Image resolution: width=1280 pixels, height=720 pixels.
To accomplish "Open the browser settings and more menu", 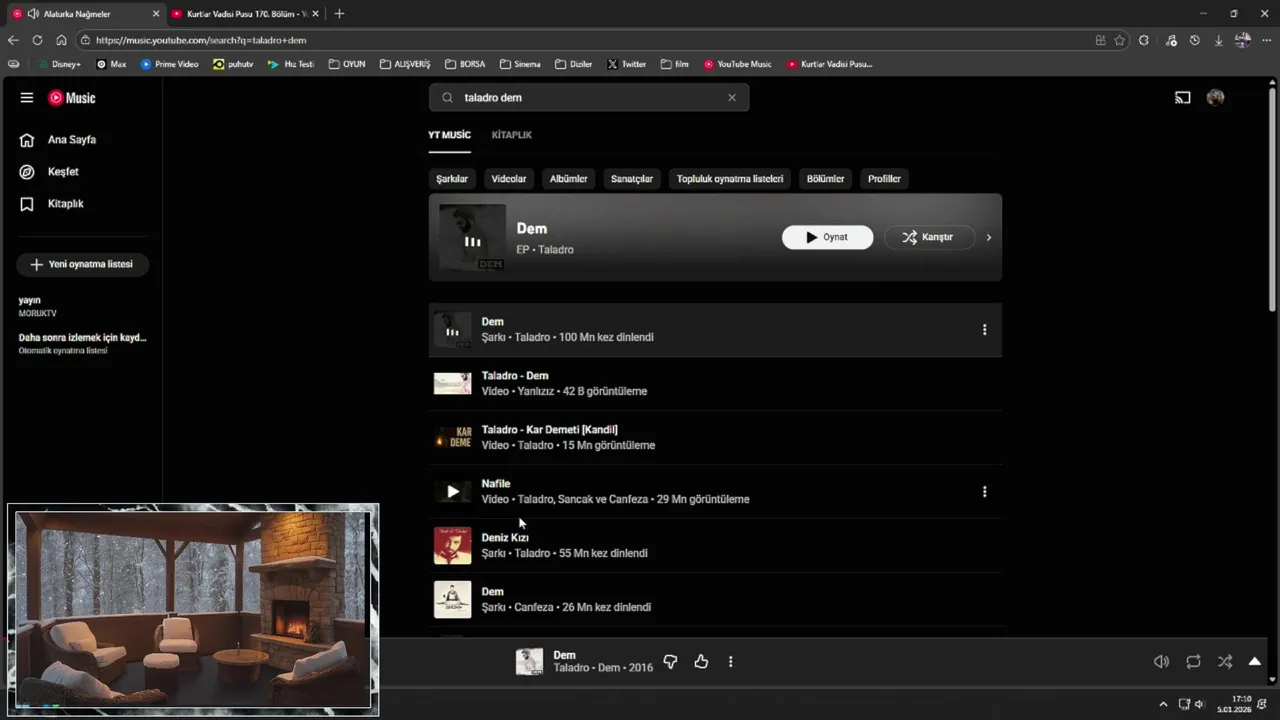I will [1266, 40].
